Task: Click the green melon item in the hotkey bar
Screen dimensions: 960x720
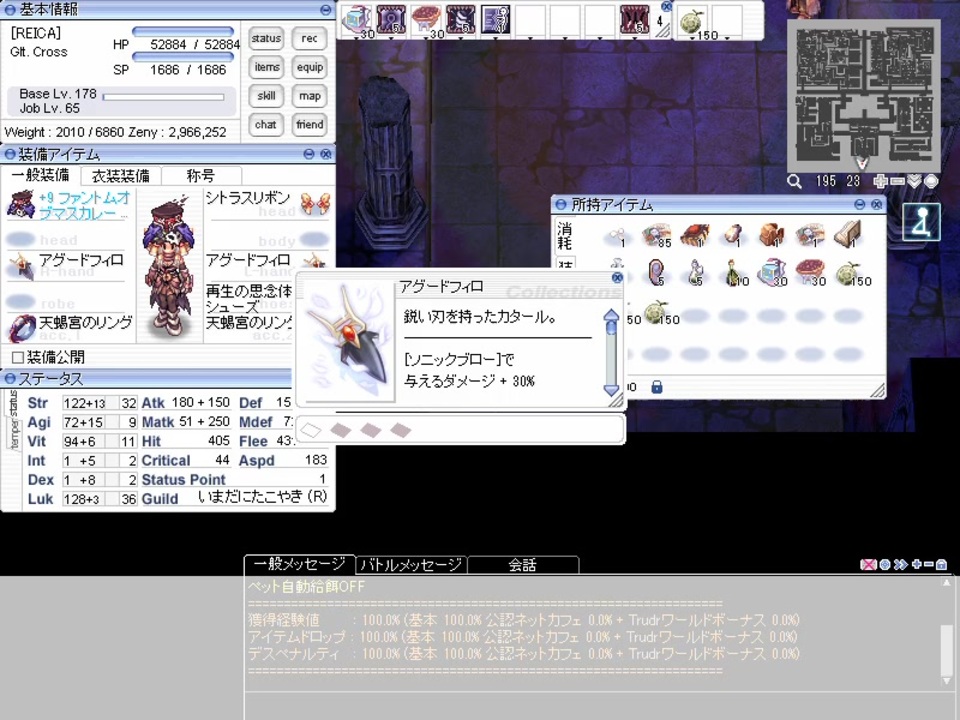Action: [x=694, y=20]
